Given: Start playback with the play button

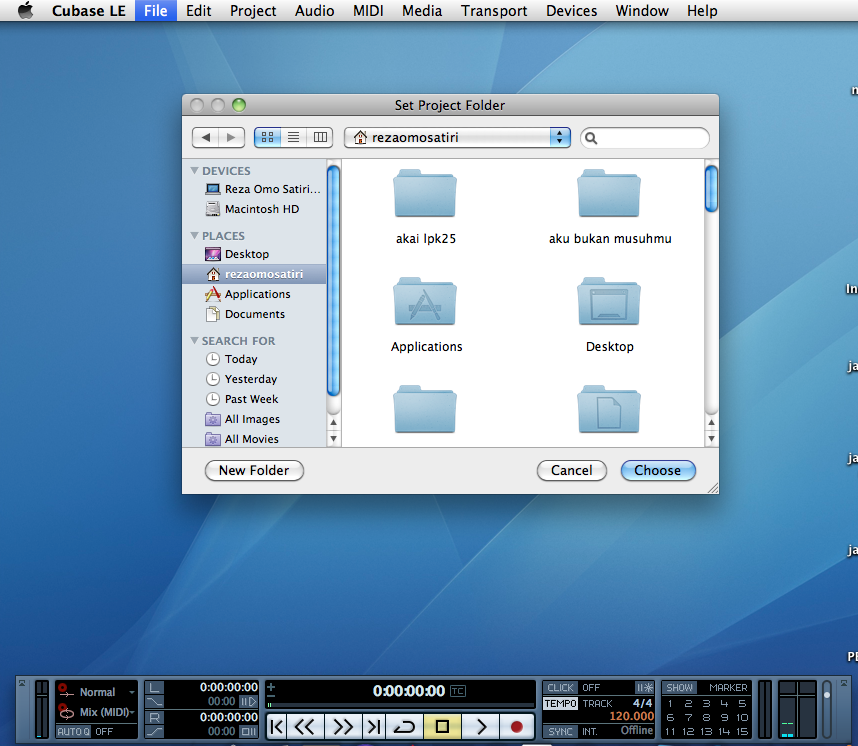Looking at the screenshot, I should coord(480,727).
